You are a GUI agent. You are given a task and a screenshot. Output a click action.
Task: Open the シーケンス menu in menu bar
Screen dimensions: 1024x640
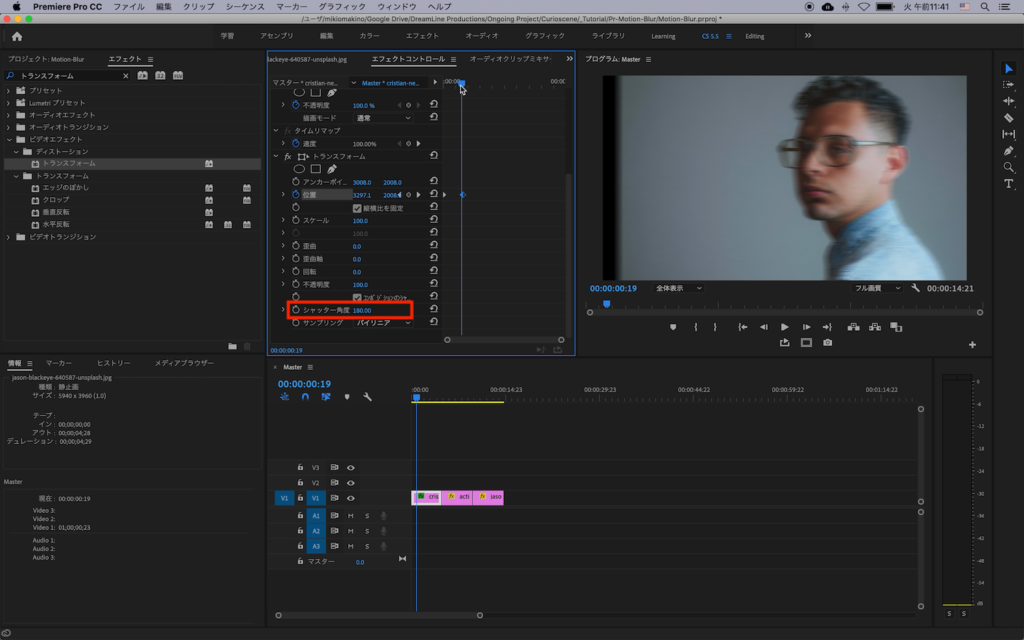244,6
